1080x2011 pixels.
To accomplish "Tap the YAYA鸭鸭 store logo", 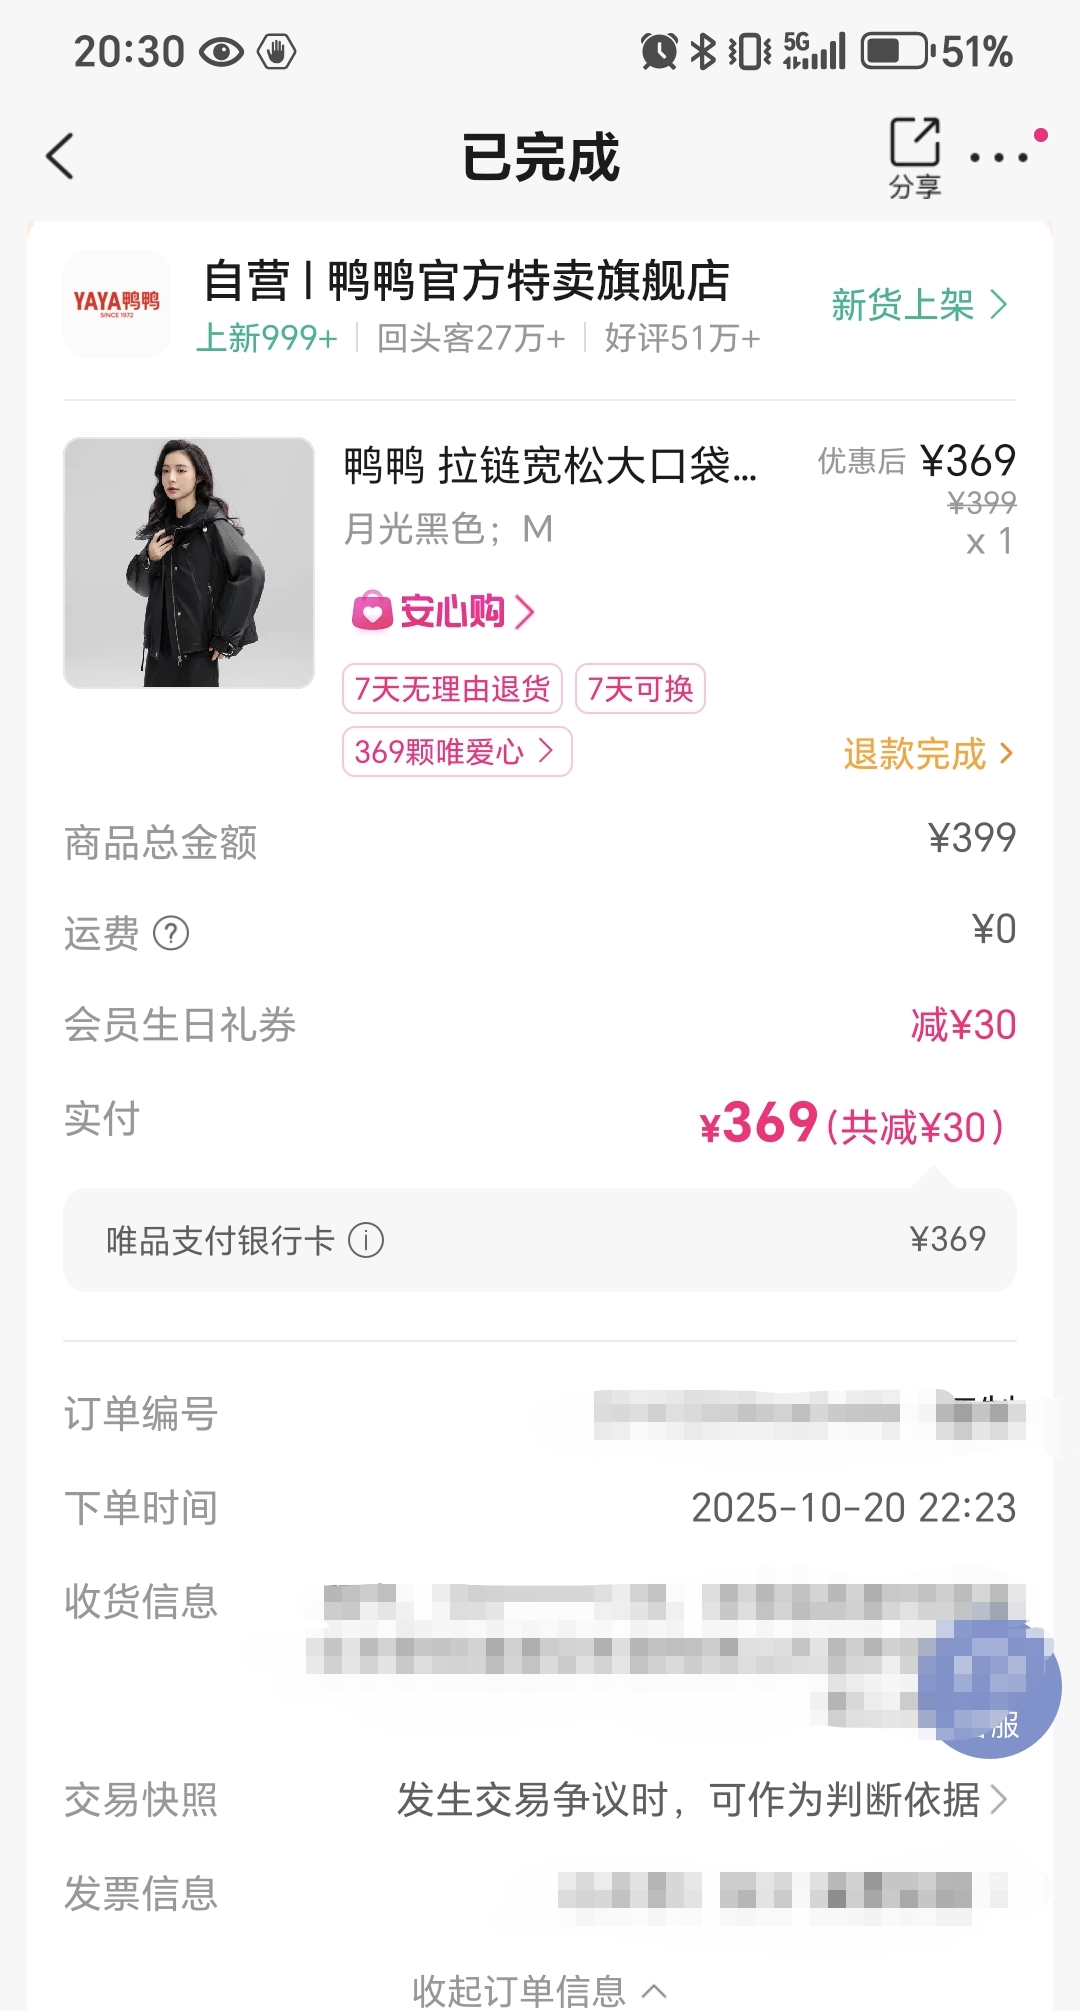I will (x=117, y=304).
